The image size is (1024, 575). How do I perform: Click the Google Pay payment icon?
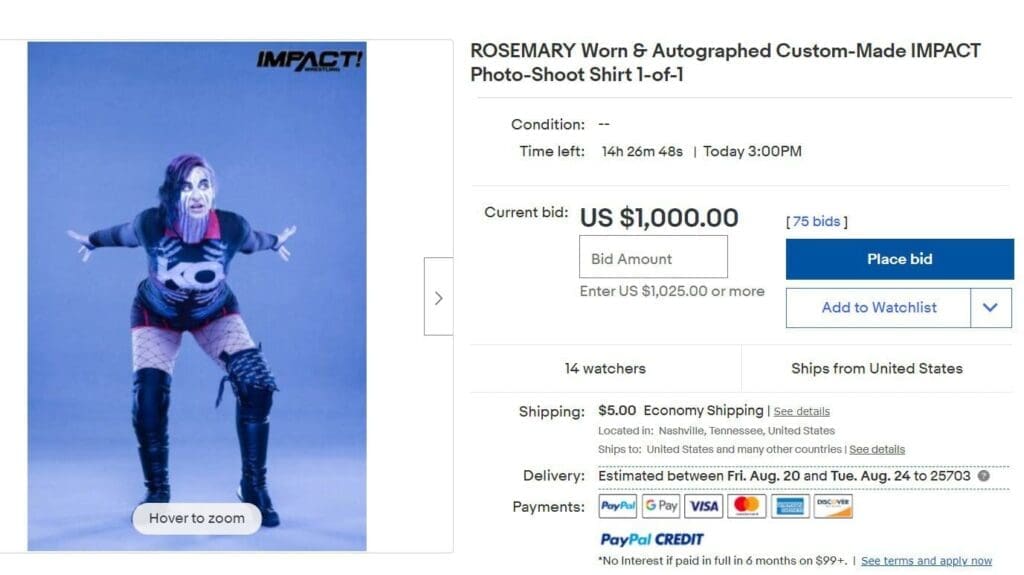[x=661, y=506]
